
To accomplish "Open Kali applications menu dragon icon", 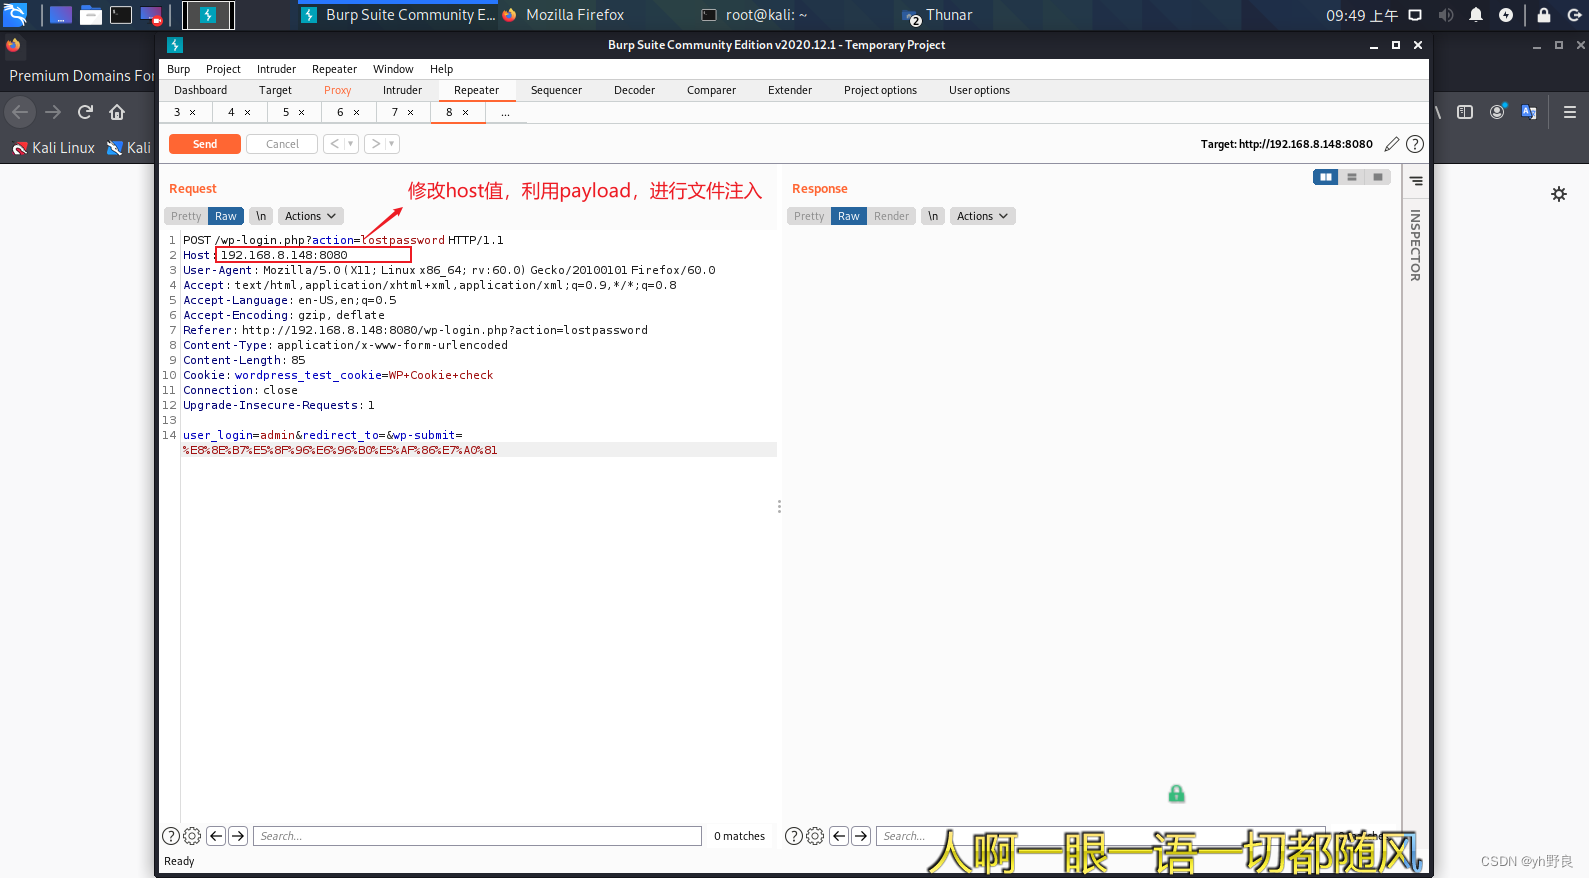I will [x=15, y=15].
